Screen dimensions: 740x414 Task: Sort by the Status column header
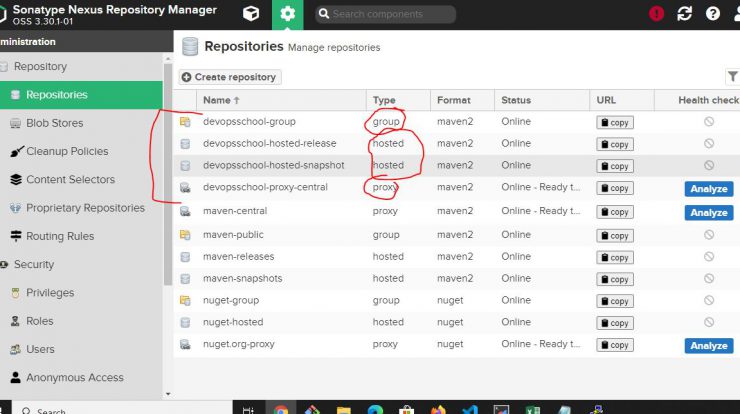(542, 100)
